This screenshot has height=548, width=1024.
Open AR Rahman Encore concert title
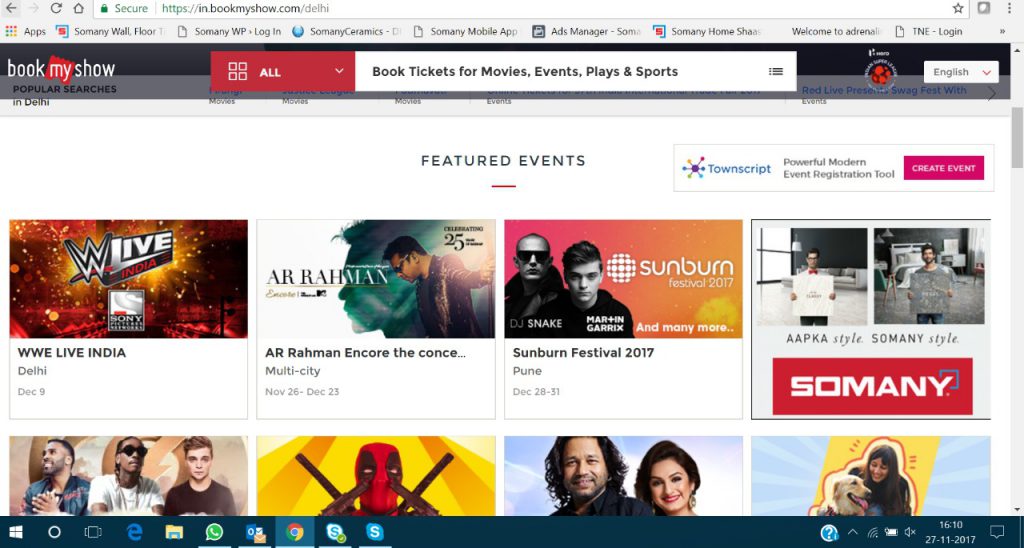365,353
